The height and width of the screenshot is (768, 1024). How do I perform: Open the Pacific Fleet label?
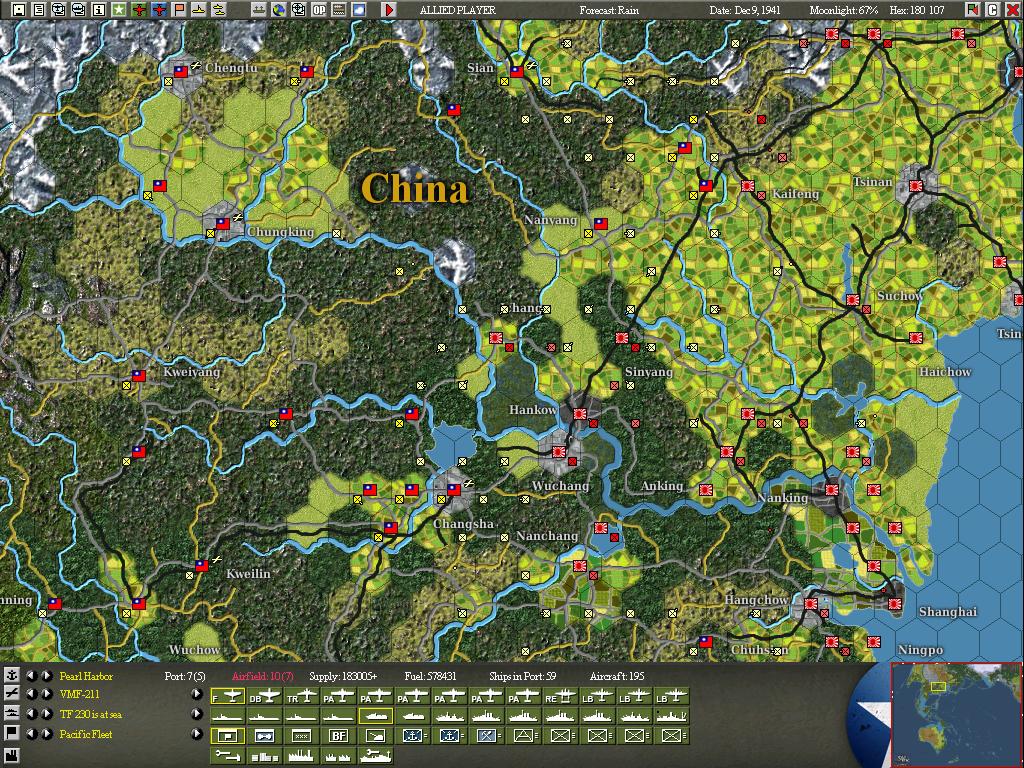click(x=86, y=735)
